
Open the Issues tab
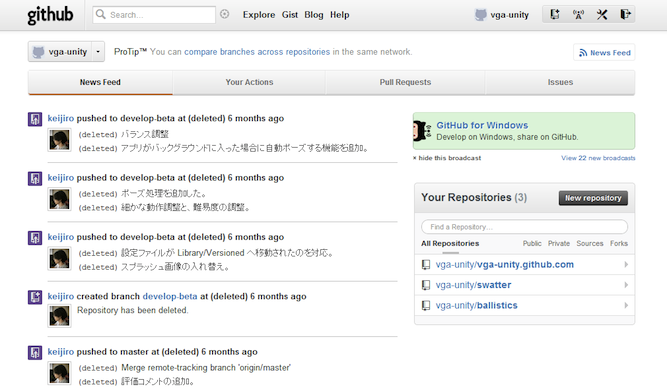tap(560, 83)
